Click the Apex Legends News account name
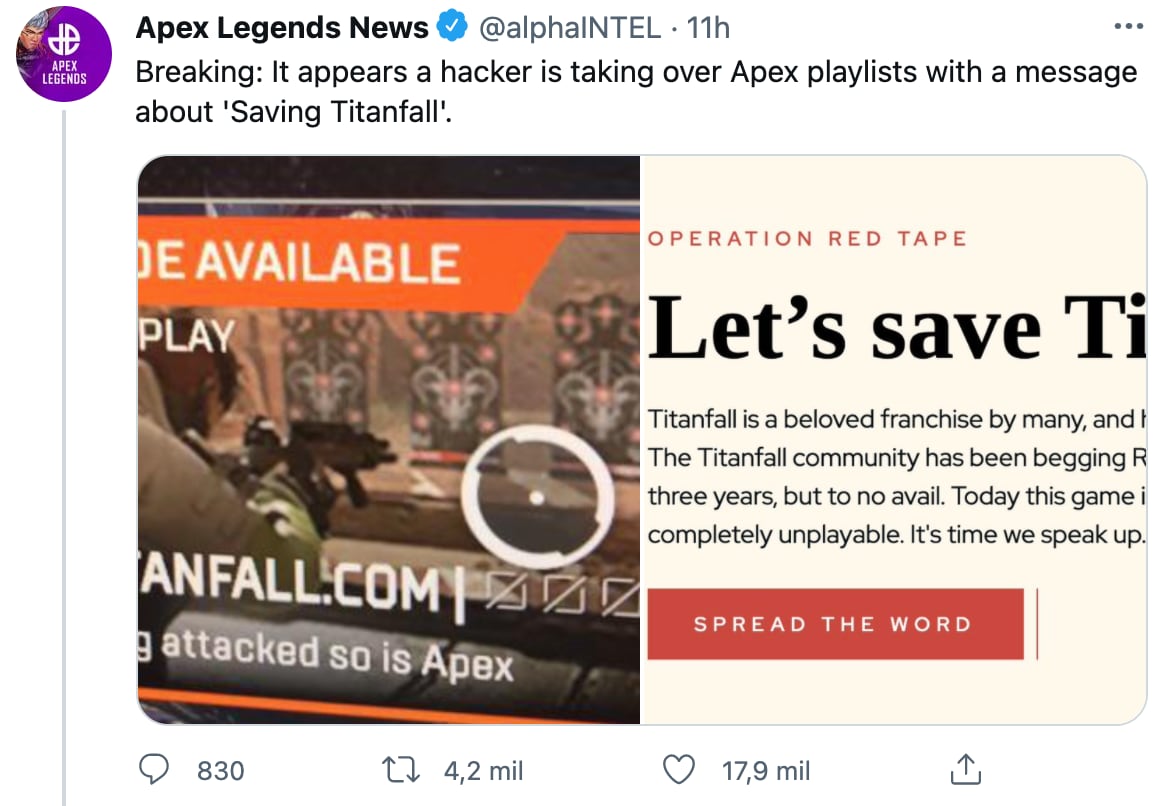1170x806 pixels. point(282,28)
